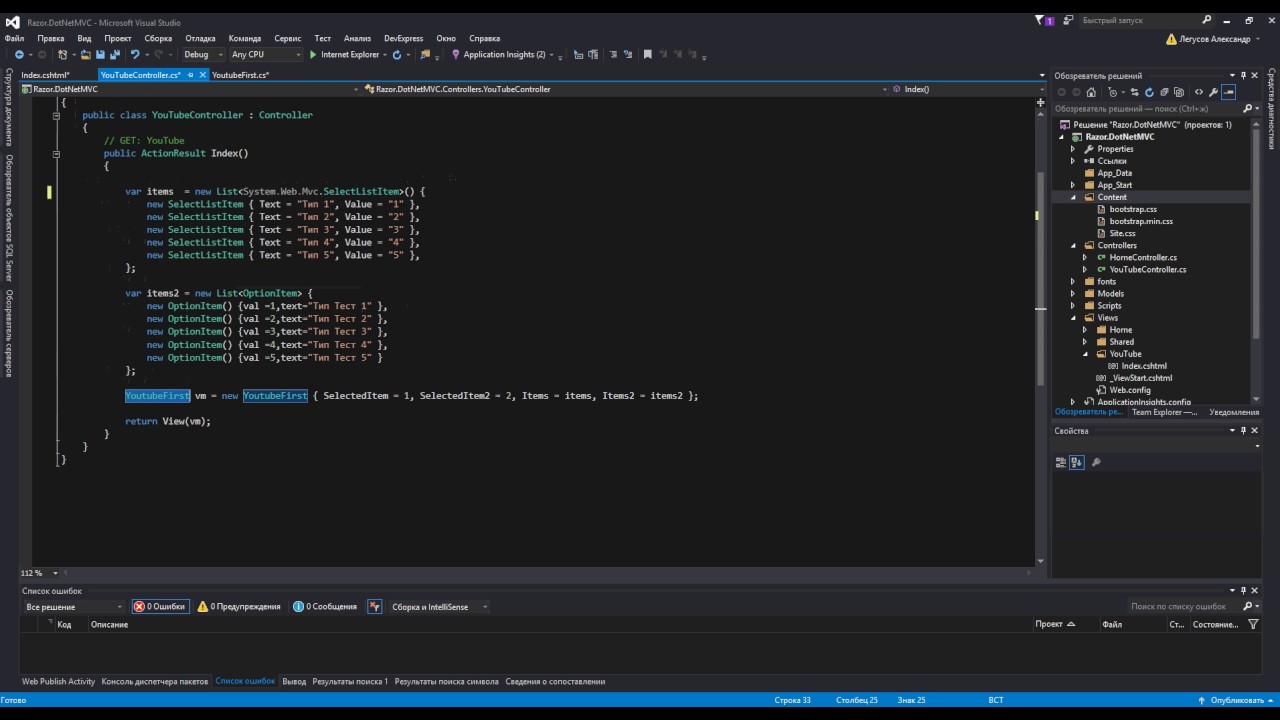
Task: Open the Отладка menu
Action: (x=200, y=38)
